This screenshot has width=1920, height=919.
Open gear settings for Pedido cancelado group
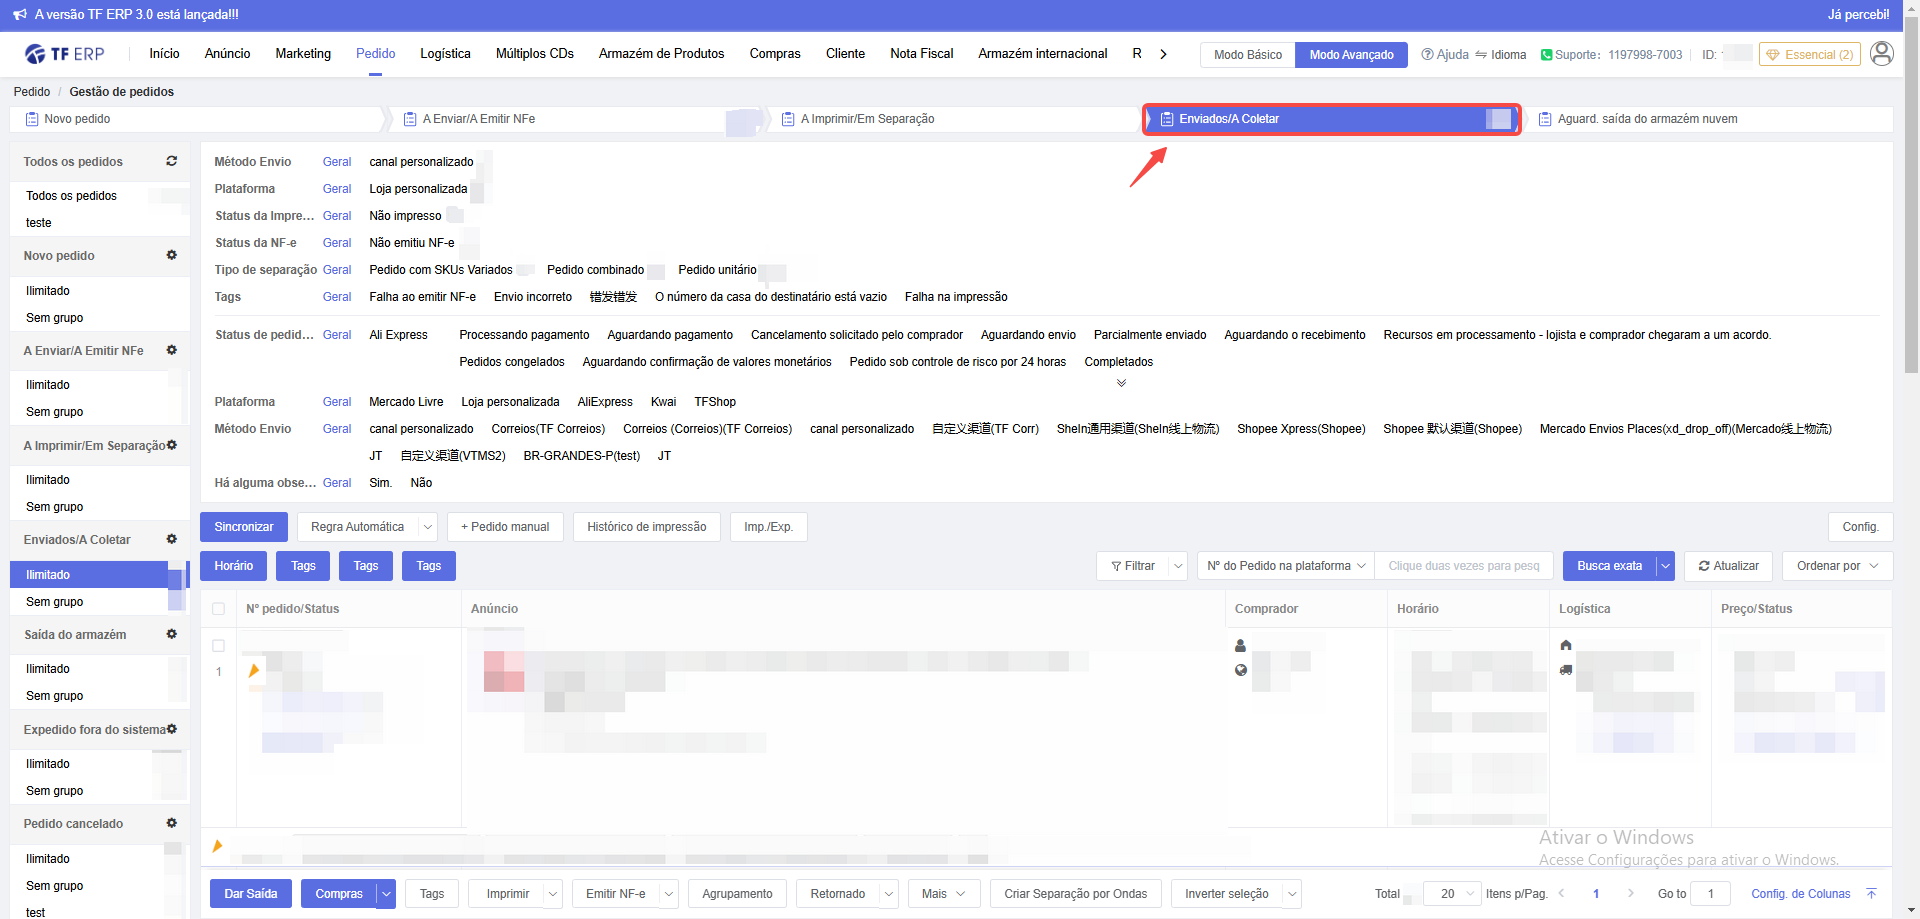click(x=172, y=823)
